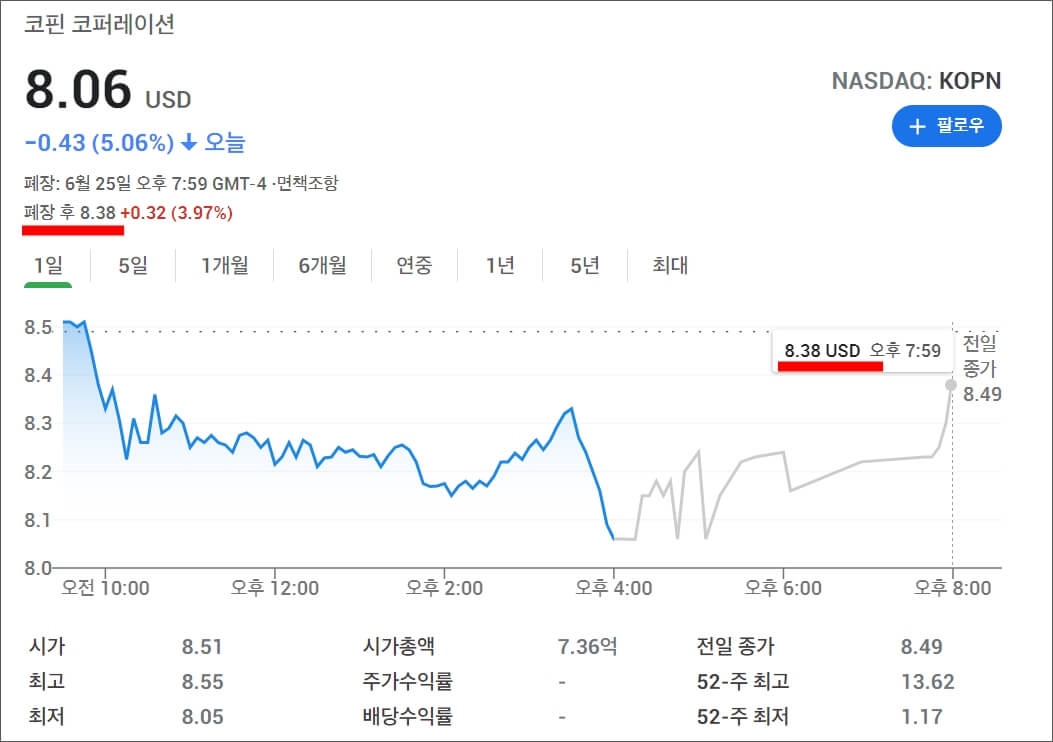Click the 최저 value 8.05
The image size is (1053, 742).
202,716
